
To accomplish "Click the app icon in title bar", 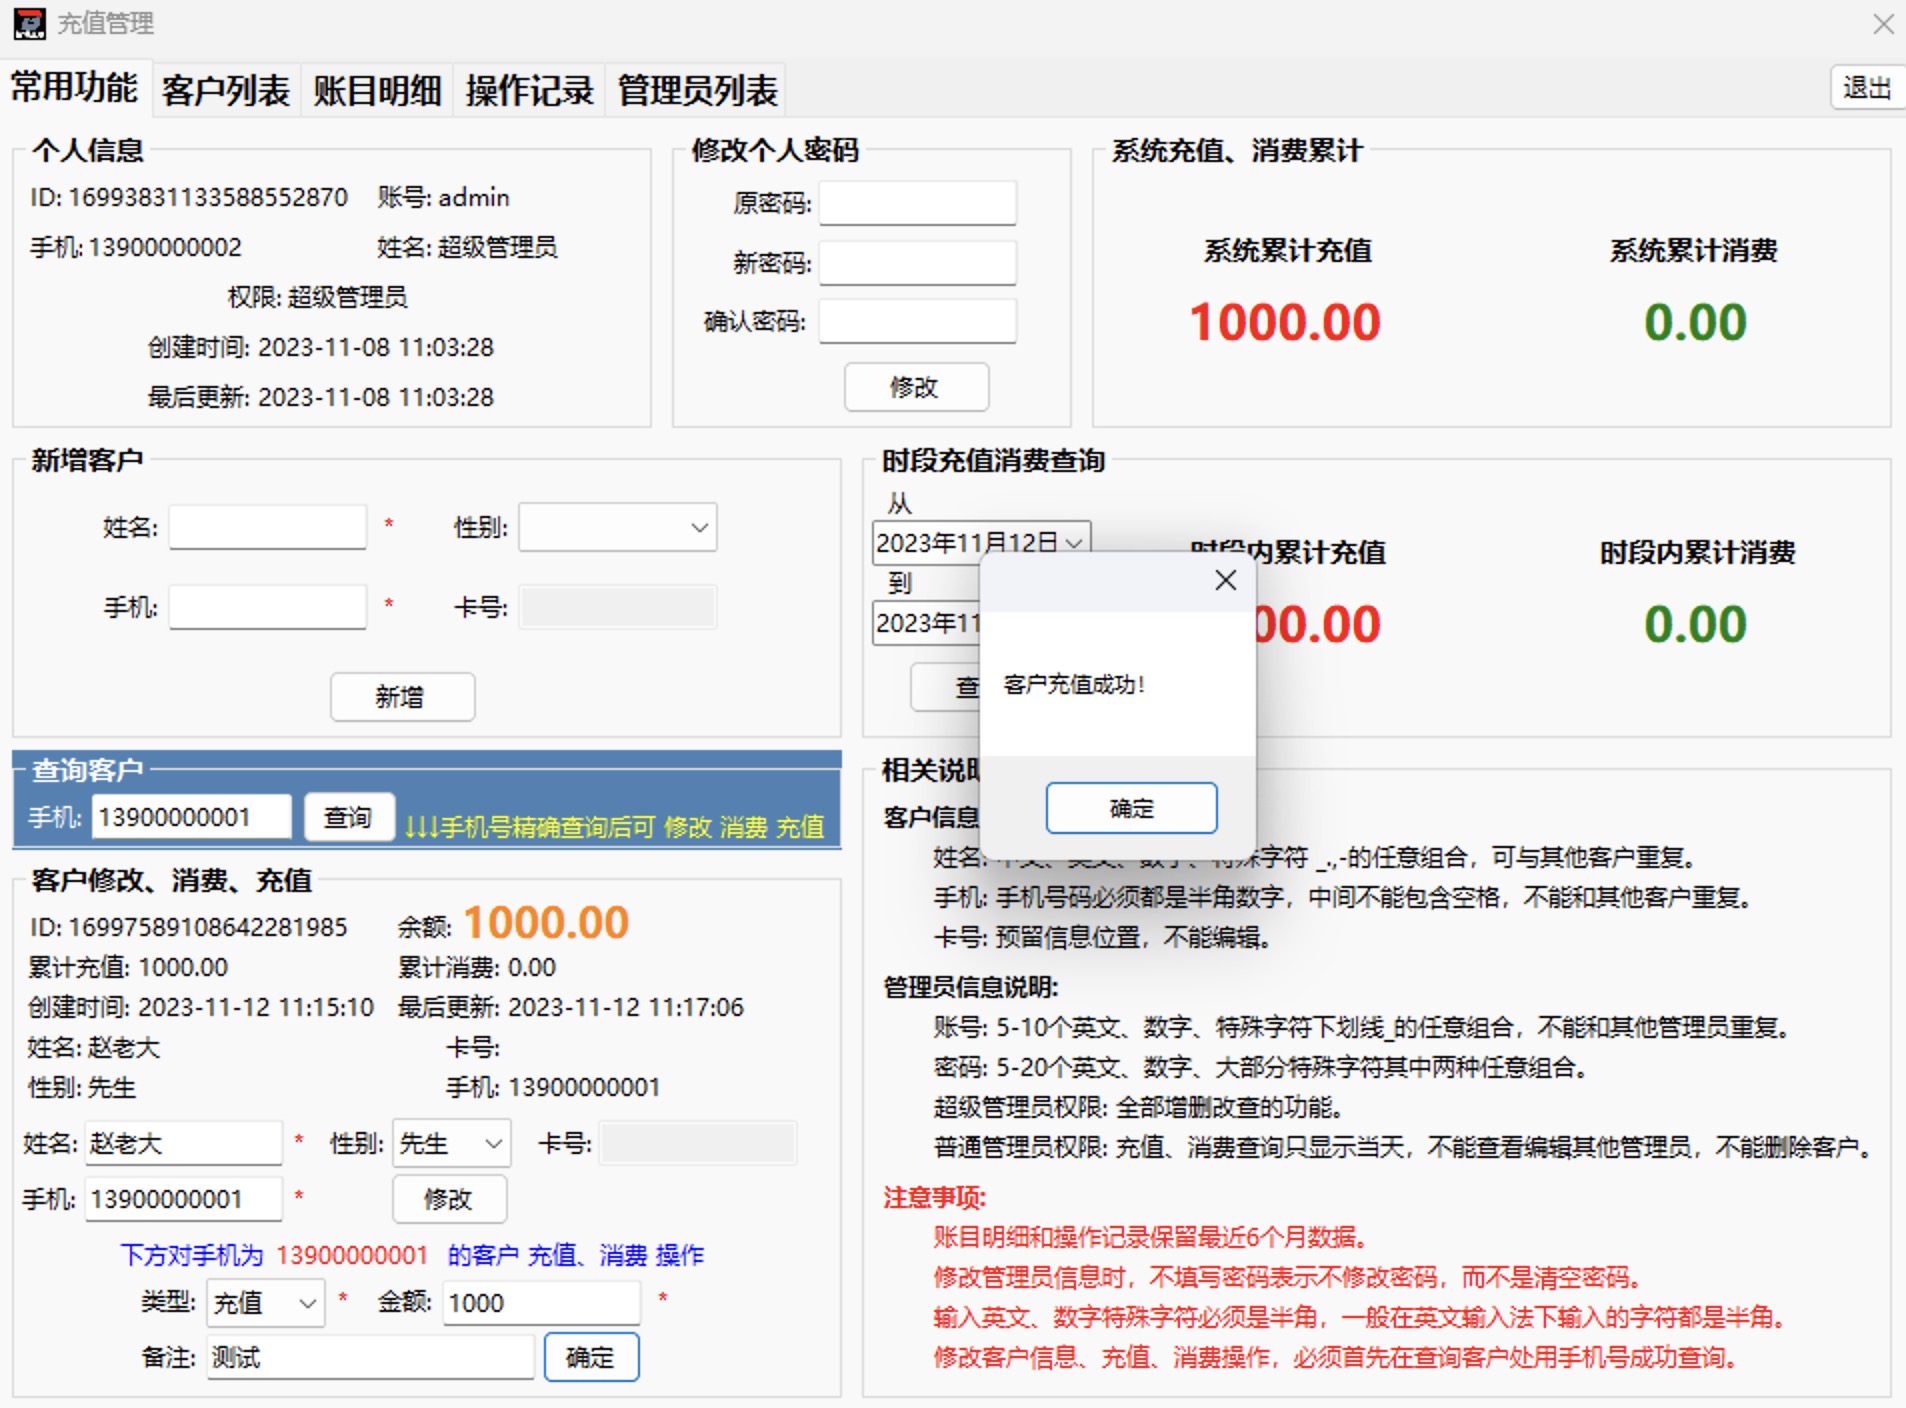I will [29, 23].
